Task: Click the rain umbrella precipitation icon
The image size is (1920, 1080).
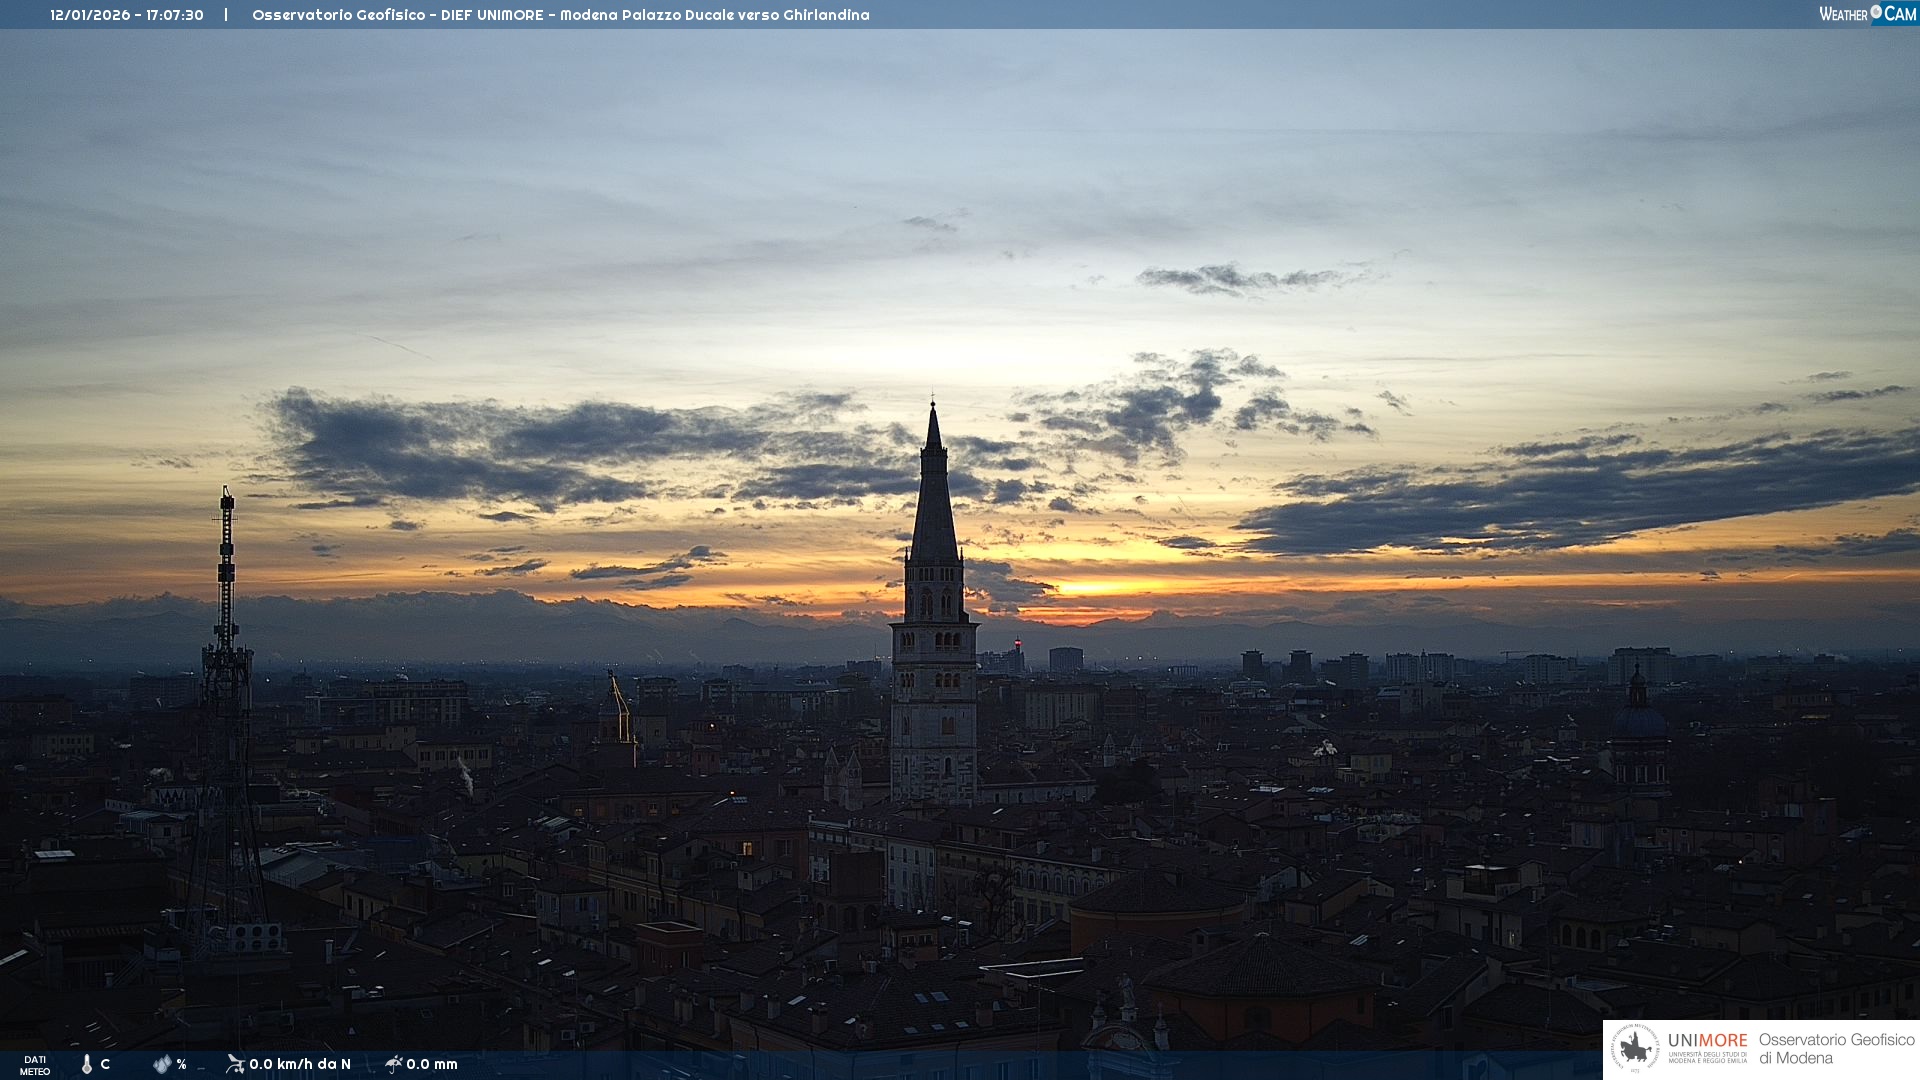Action: click(393, 1064)
